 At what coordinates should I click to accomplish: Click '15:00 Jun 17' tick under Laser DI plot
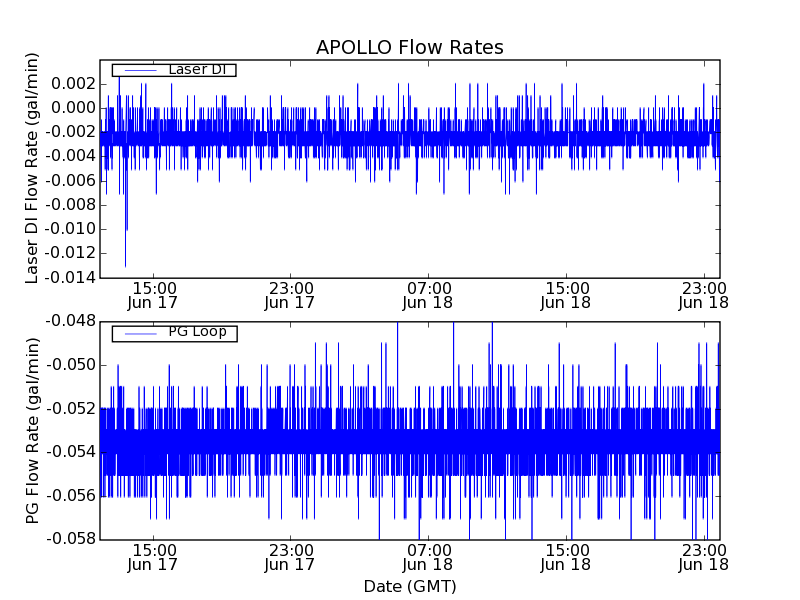click(153, 296)
